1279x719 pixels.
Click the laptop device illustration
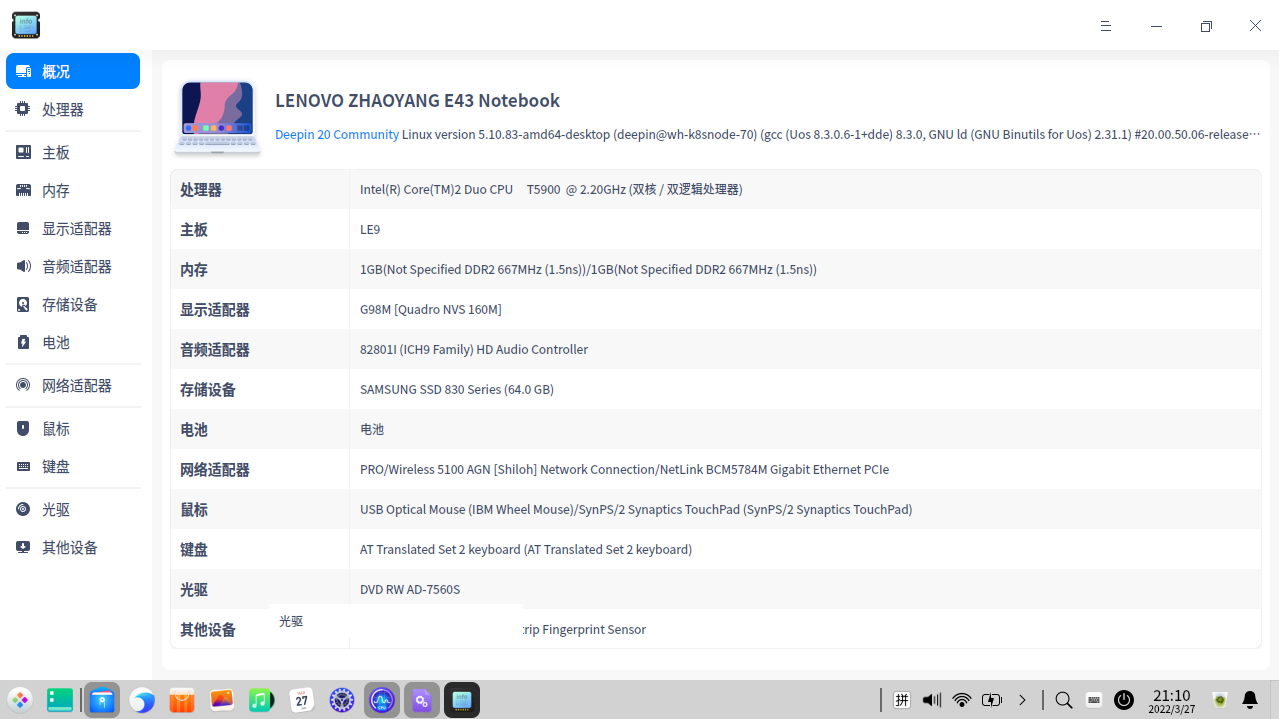click(217, 117)
